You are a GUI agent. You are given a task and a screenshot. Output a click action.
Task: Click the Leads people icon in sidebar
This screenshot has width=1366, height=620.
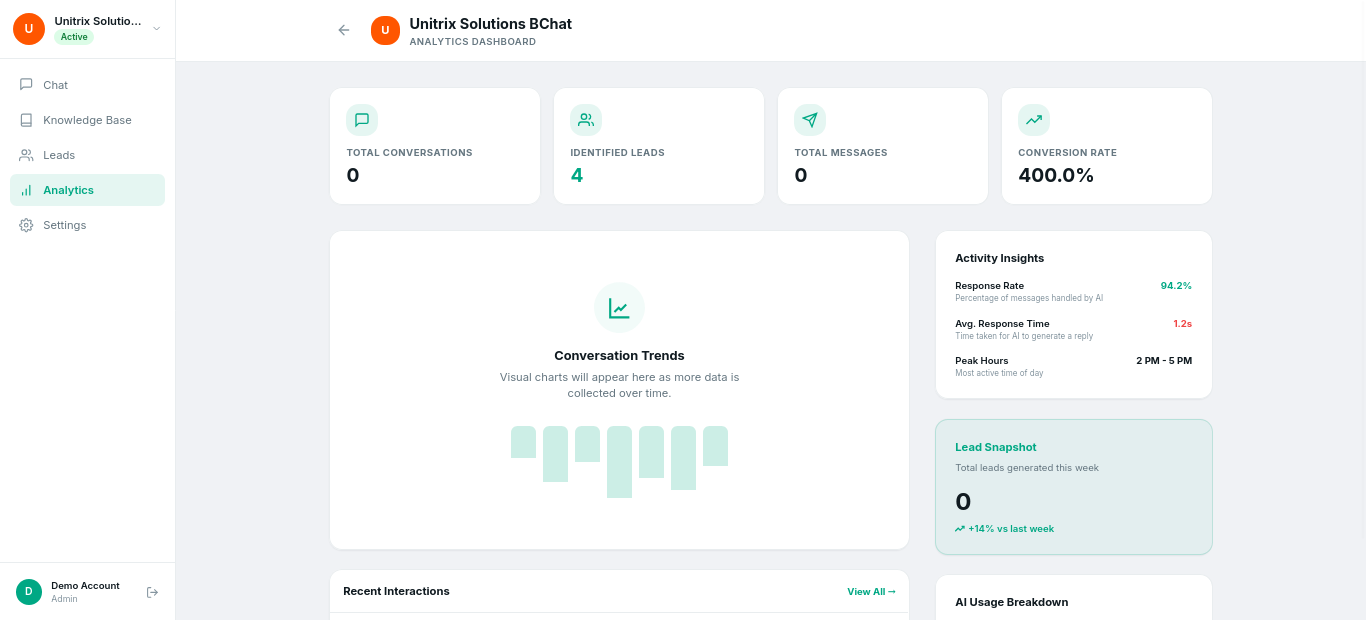click(26, 155)
